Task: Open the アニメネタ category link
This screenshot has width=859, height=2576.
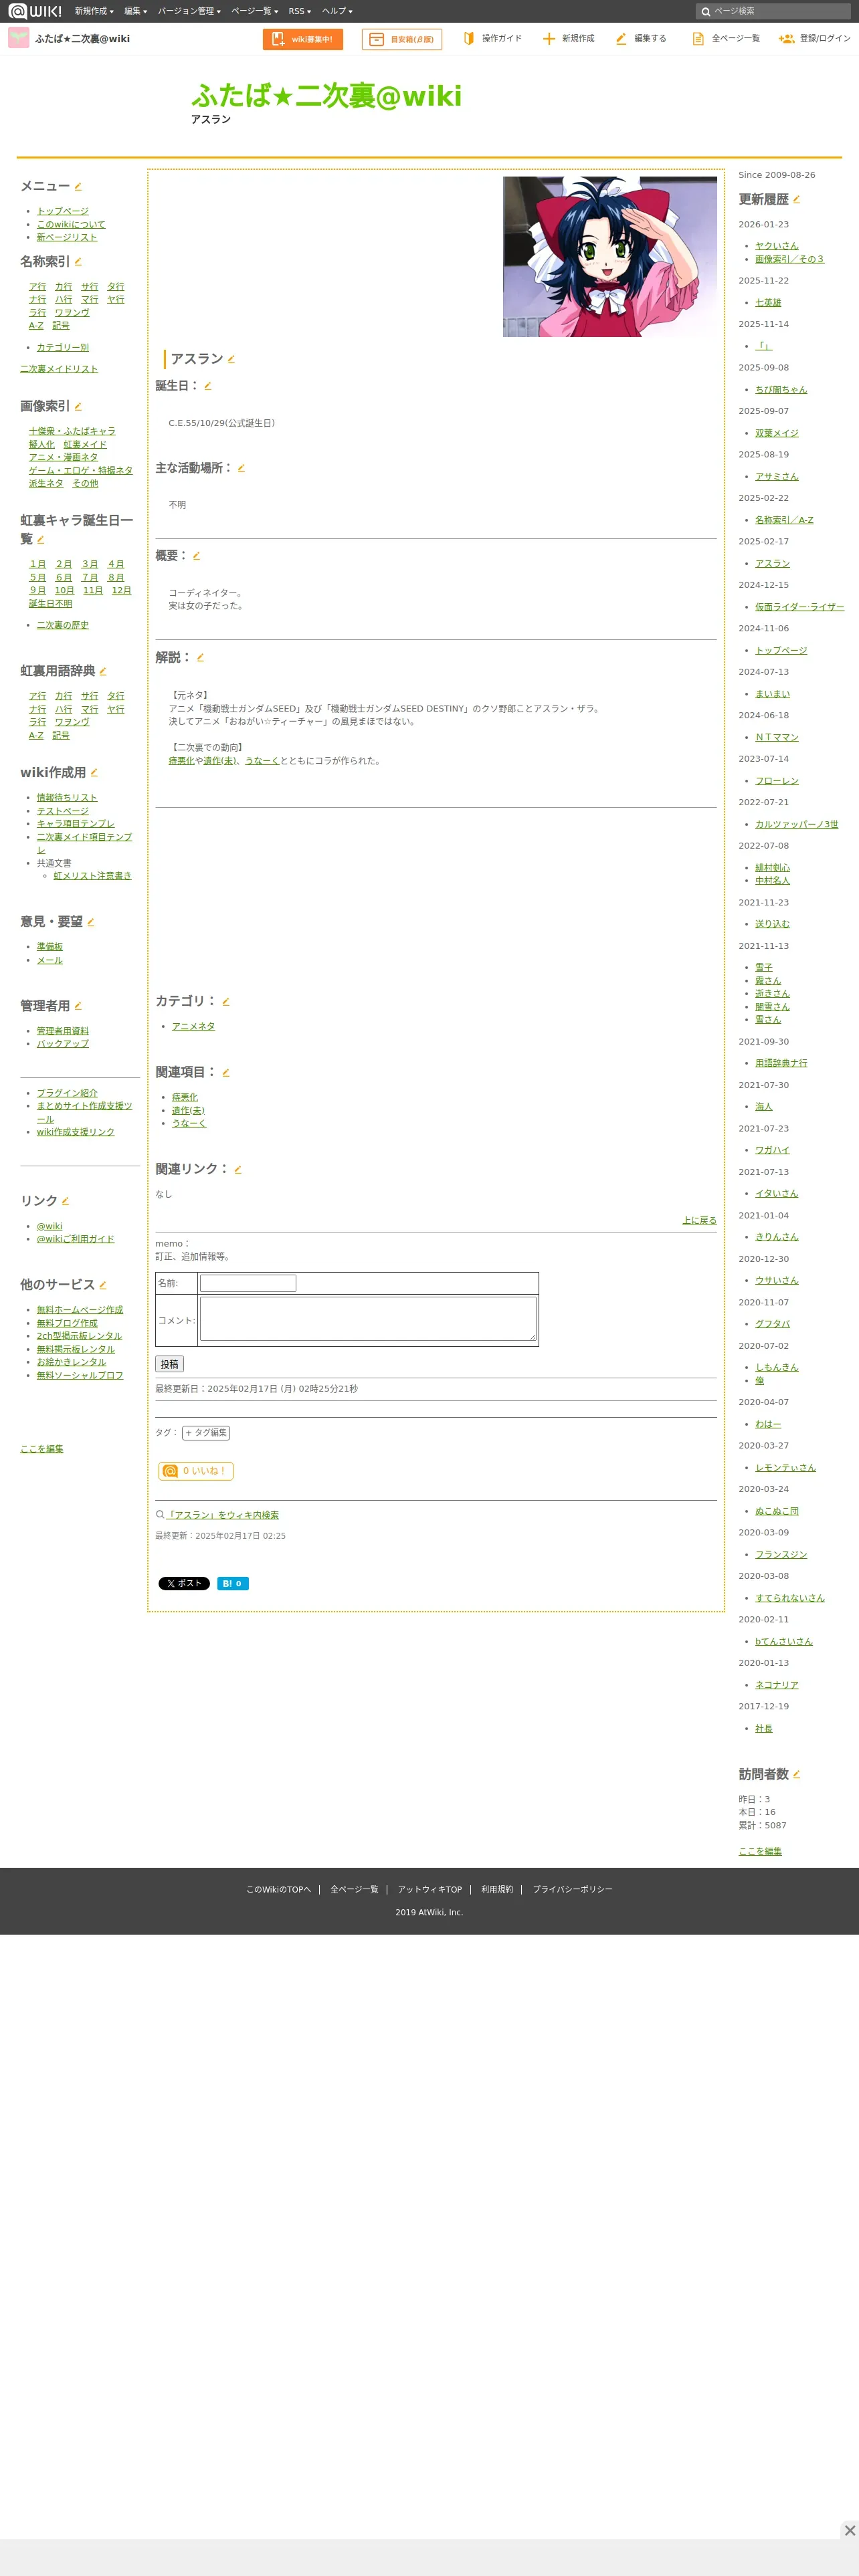Action: pyautogui.click(x=193, y=1026)
